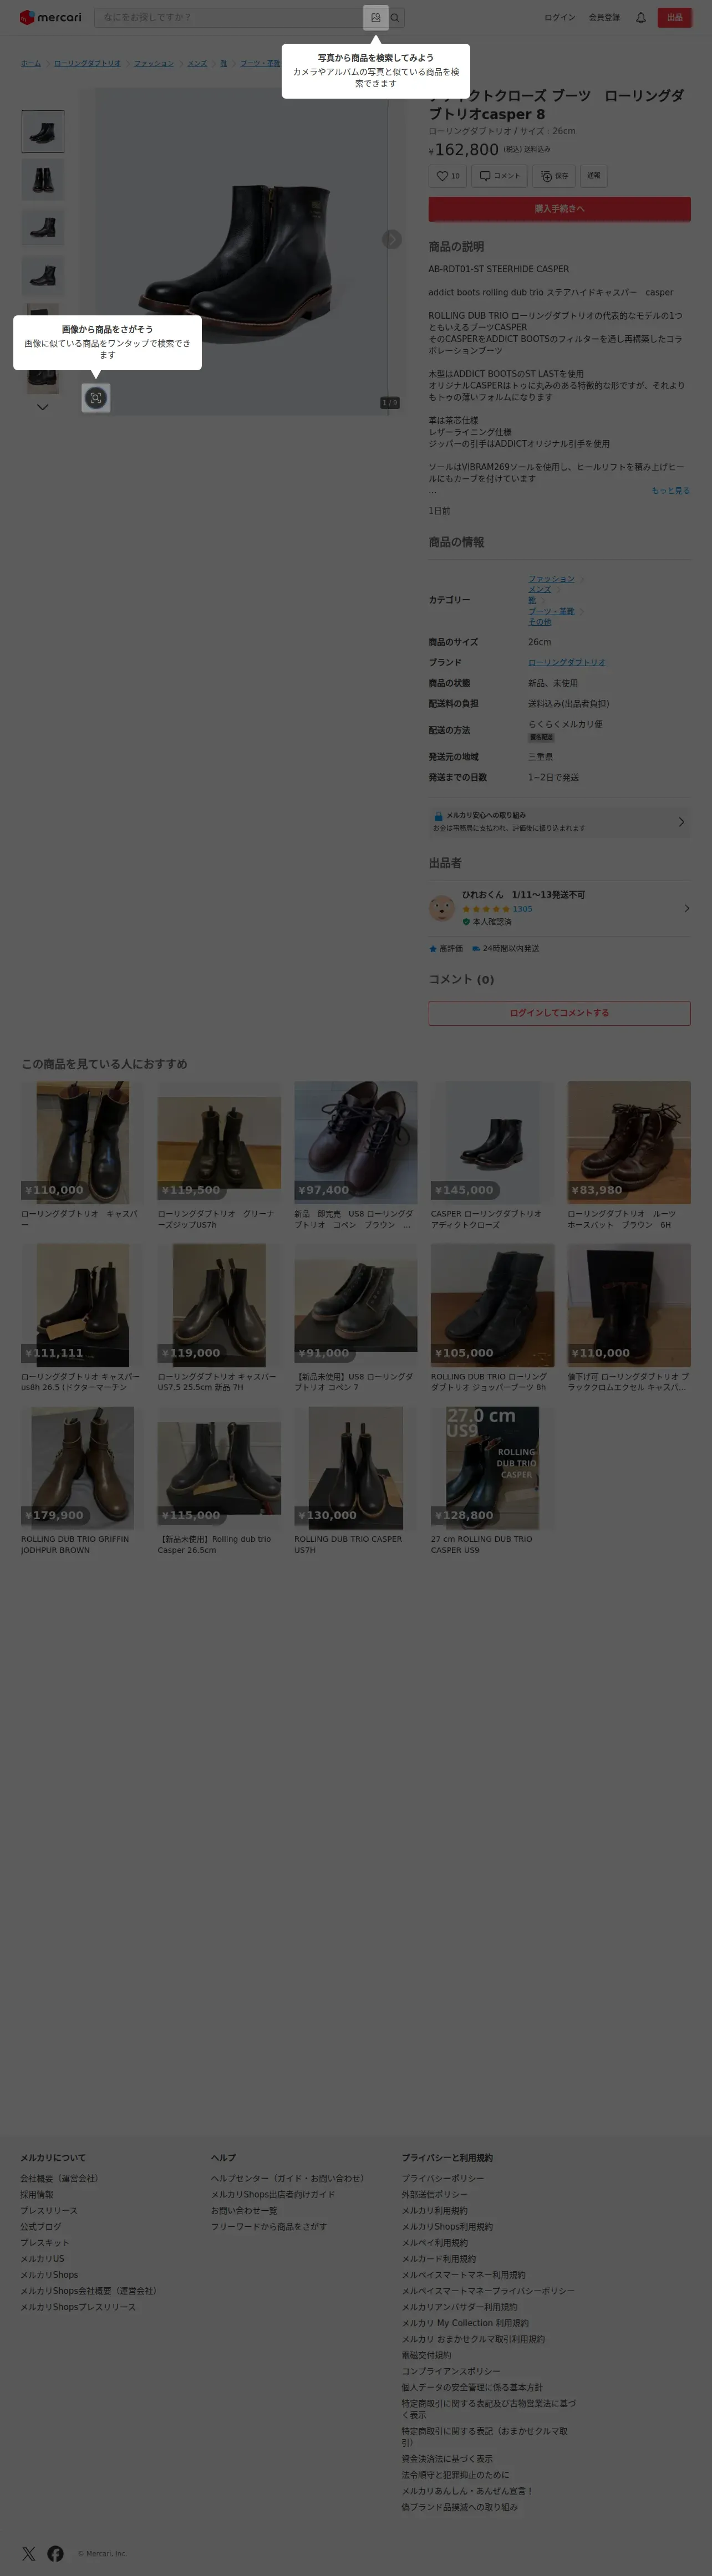Click the 写真から商品を検索してみよう tooltip
This screenshot has height=2576, width=712.
coord(376,71)
